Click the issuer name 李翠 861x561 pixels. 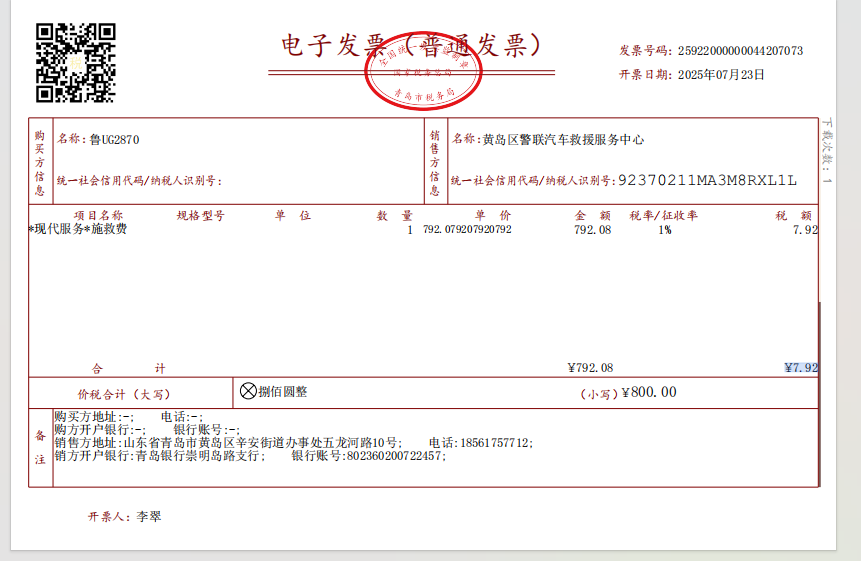[148, 517]
